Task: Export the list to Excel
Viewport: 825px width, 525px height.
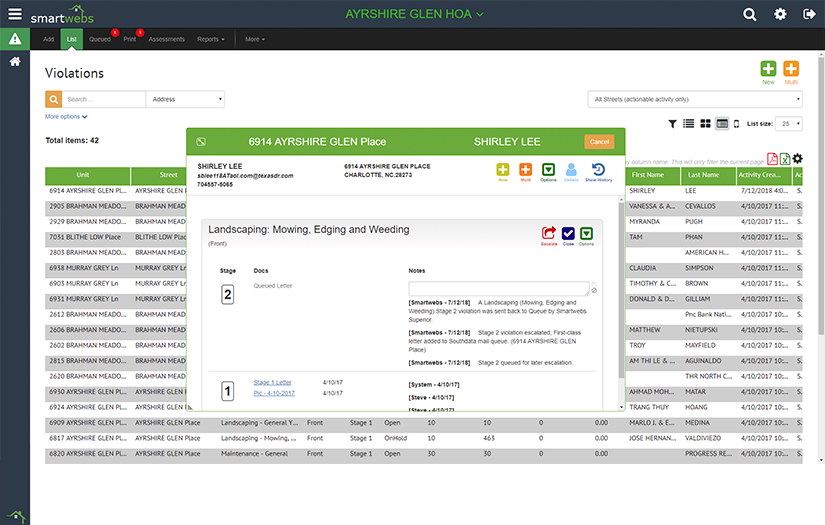Action: (784, 158)
